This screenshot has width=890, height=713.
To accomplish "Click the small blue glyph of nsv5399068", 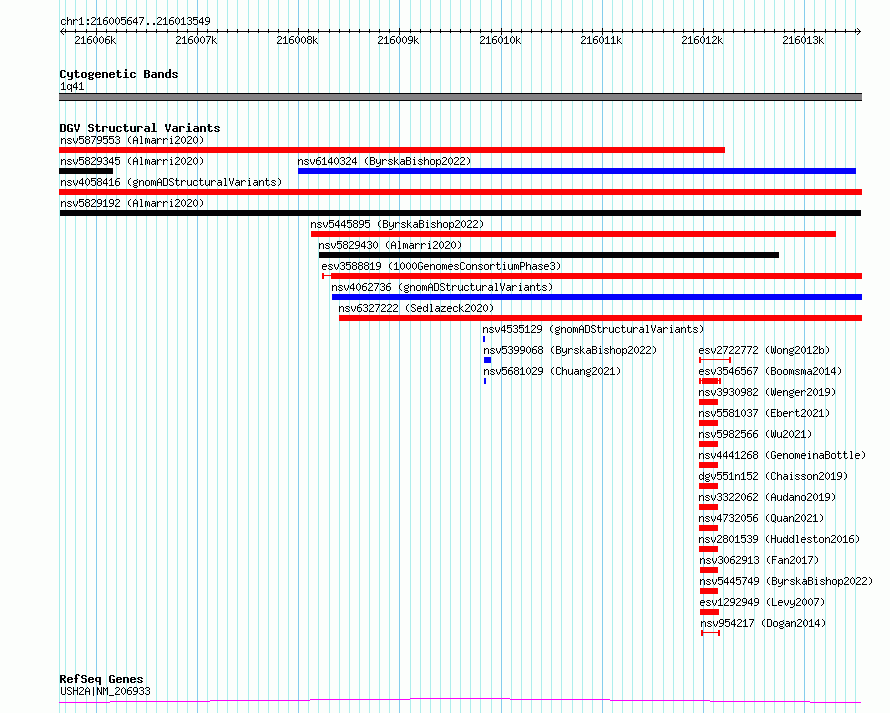I will click(488, 360).
